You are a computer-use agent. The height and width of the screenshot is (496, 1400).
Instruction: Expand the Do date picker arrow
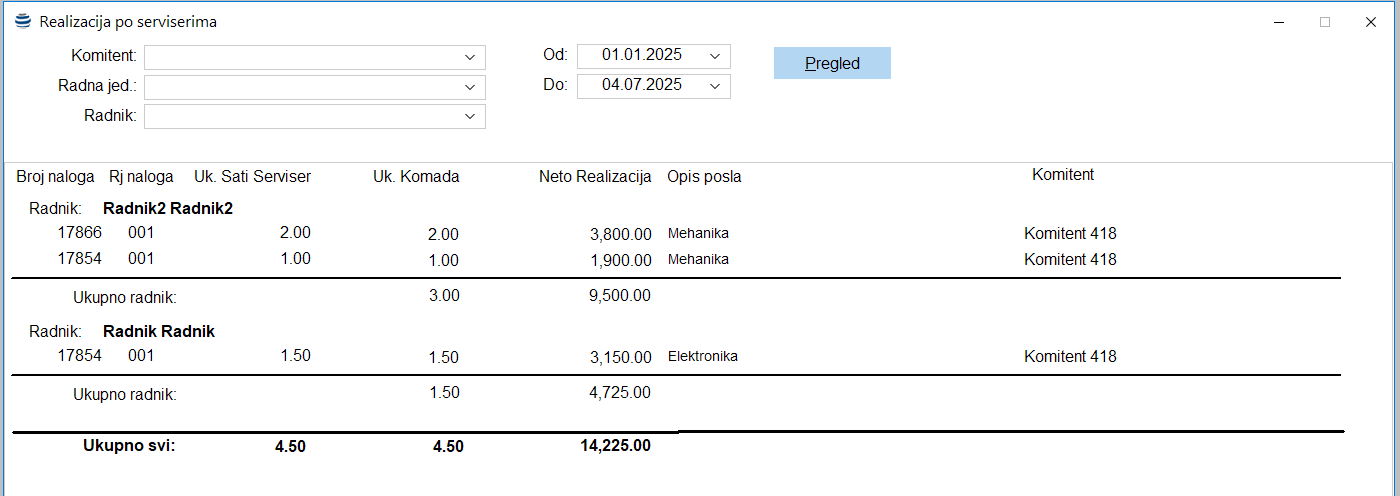click(715, 86)
